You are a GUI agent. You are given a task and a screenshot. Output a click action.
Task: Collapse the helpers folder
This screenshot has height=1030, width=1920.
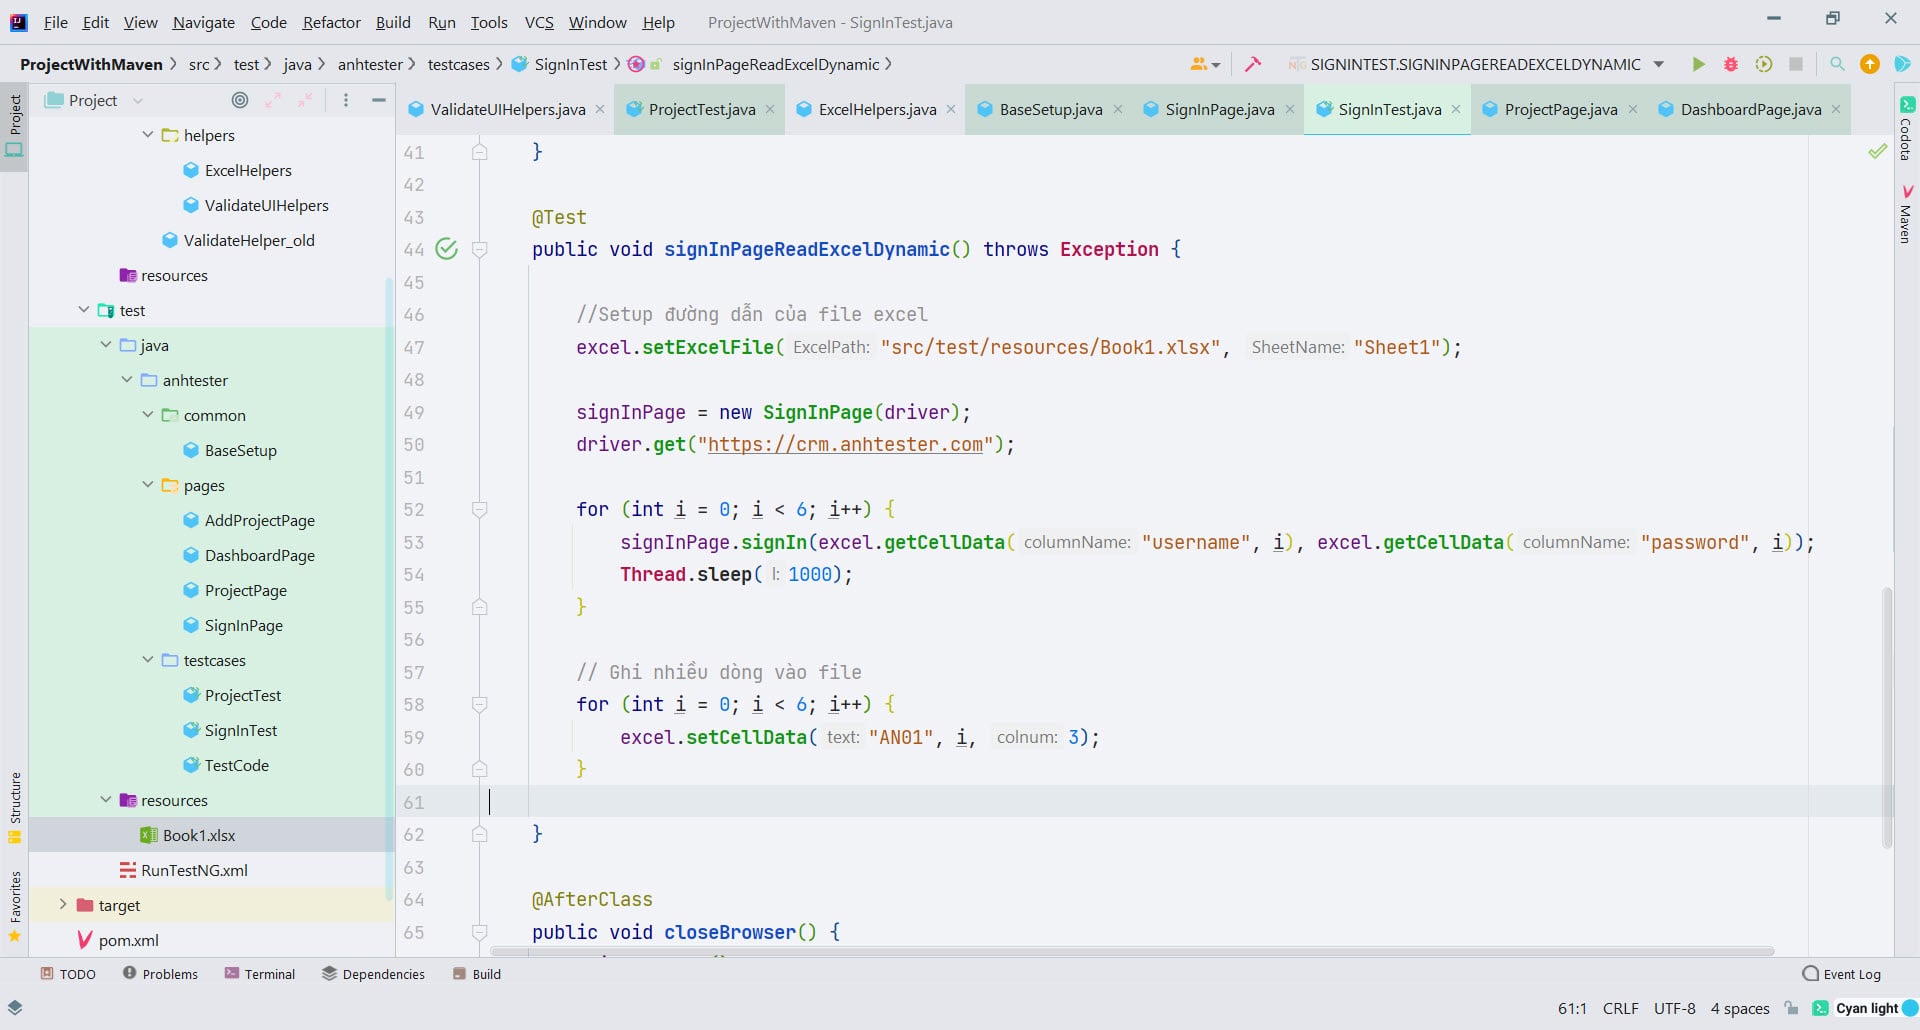click(x=148, y=135)
